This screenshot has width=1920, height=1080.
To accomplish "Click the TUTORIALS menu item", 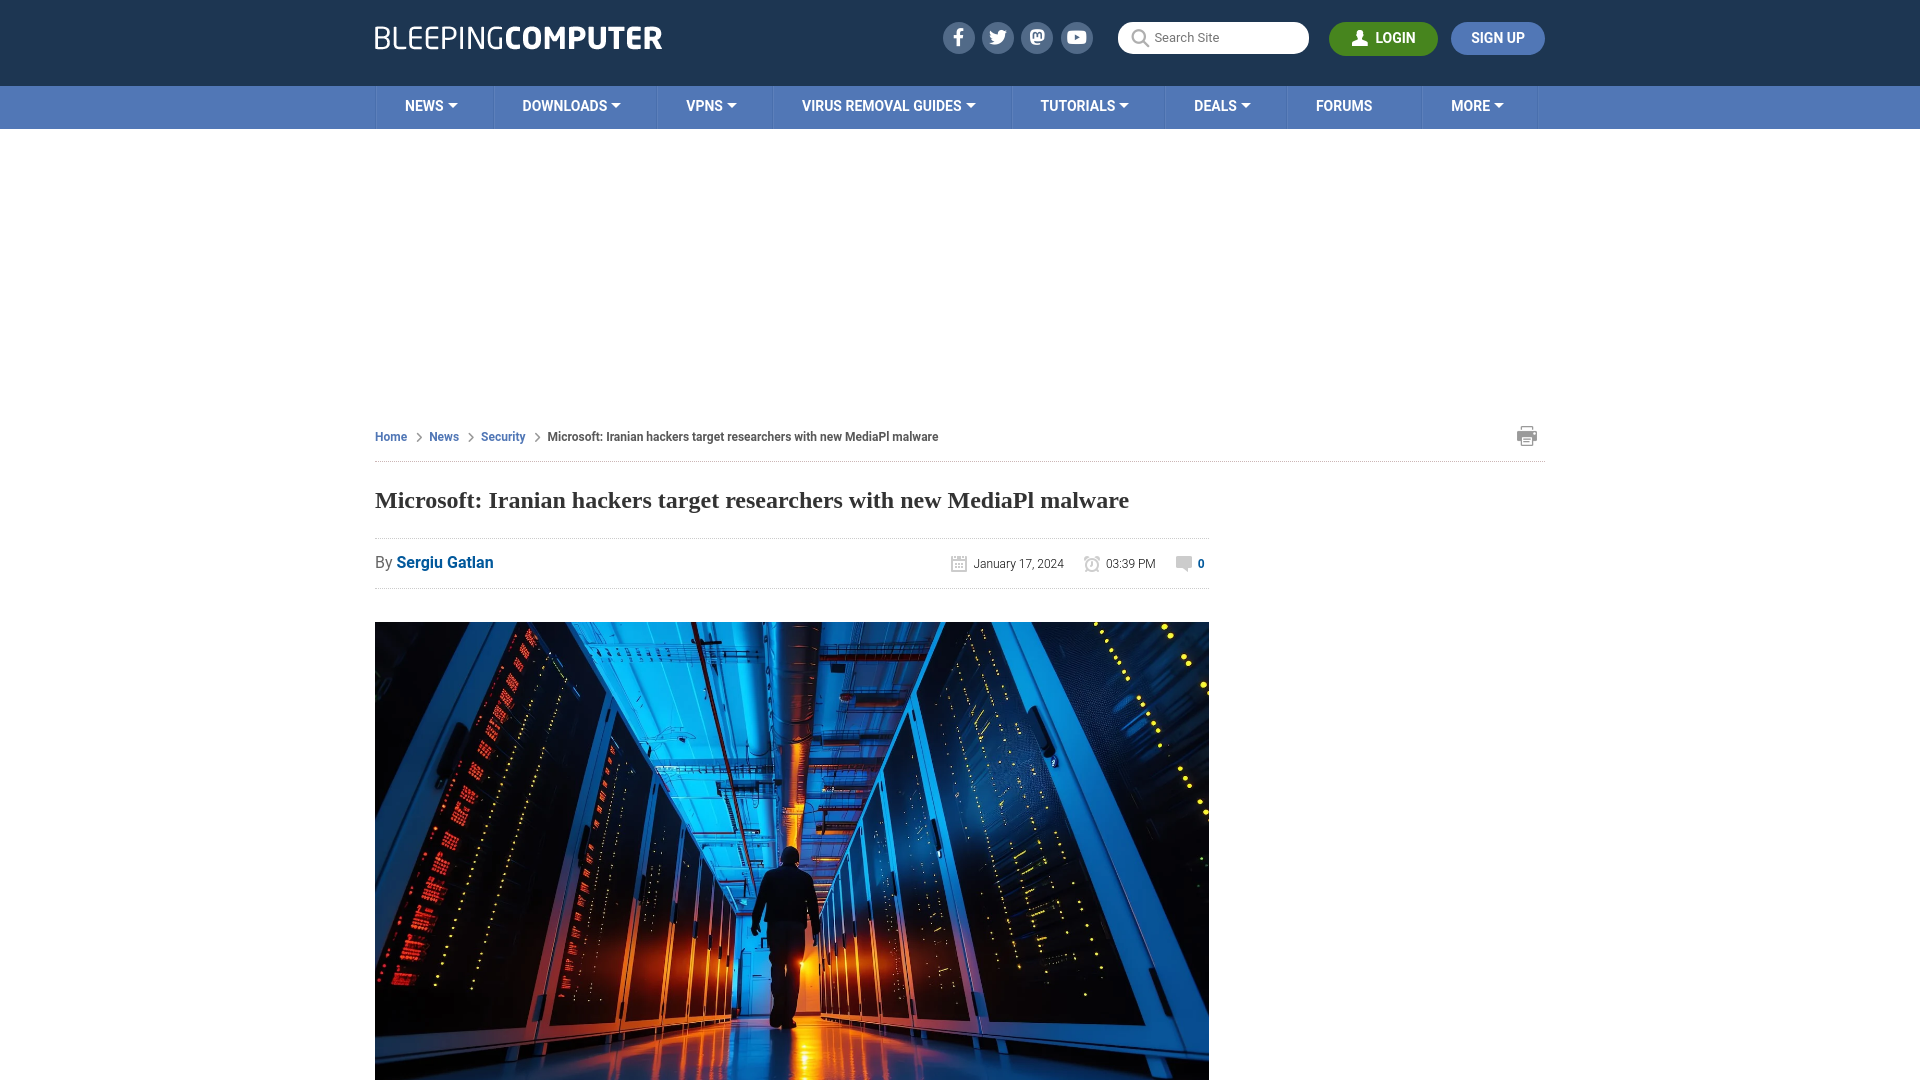I will [x=1083, y=107].
